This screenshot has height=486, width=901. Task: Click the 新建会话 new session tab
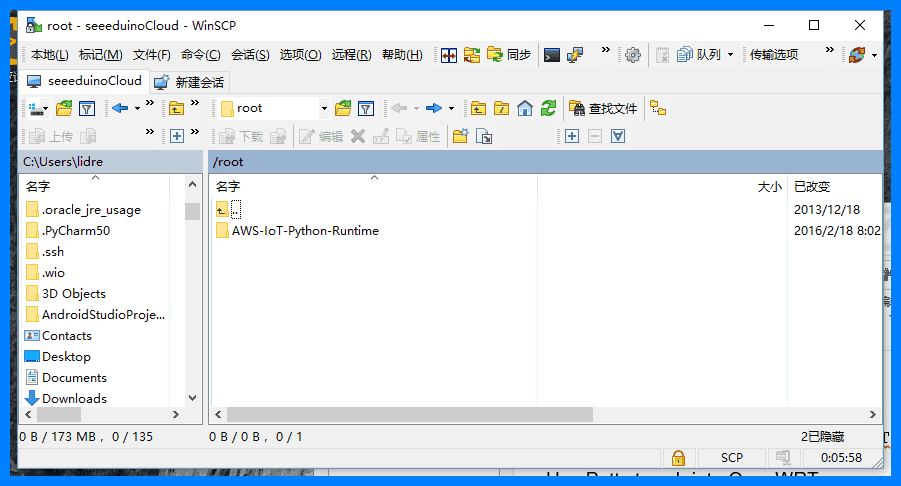tap(190, 82)
